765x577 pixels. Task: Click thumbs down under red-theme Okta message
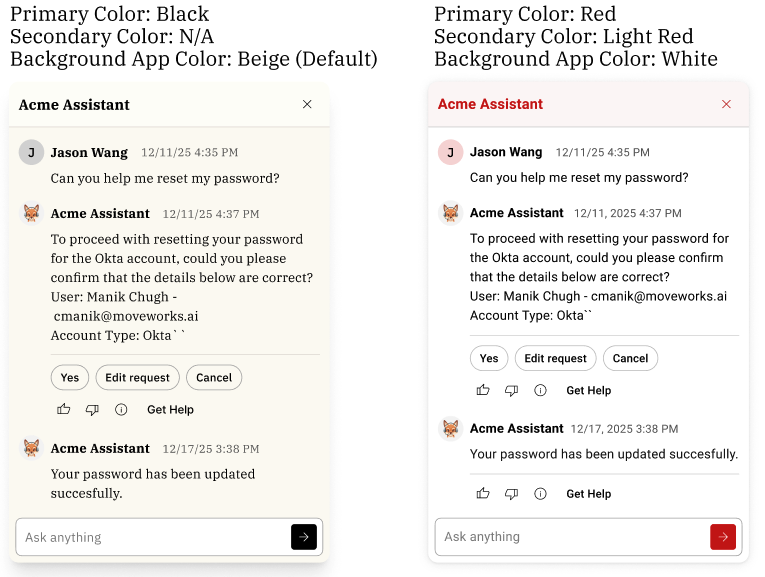coord(511,390)
